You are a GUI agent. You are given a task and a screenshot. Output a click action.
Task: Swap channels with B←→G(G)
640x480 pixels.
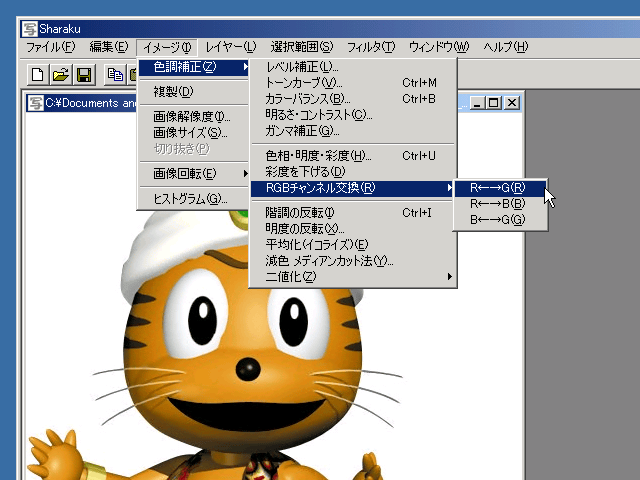click(x=500, y=220)
